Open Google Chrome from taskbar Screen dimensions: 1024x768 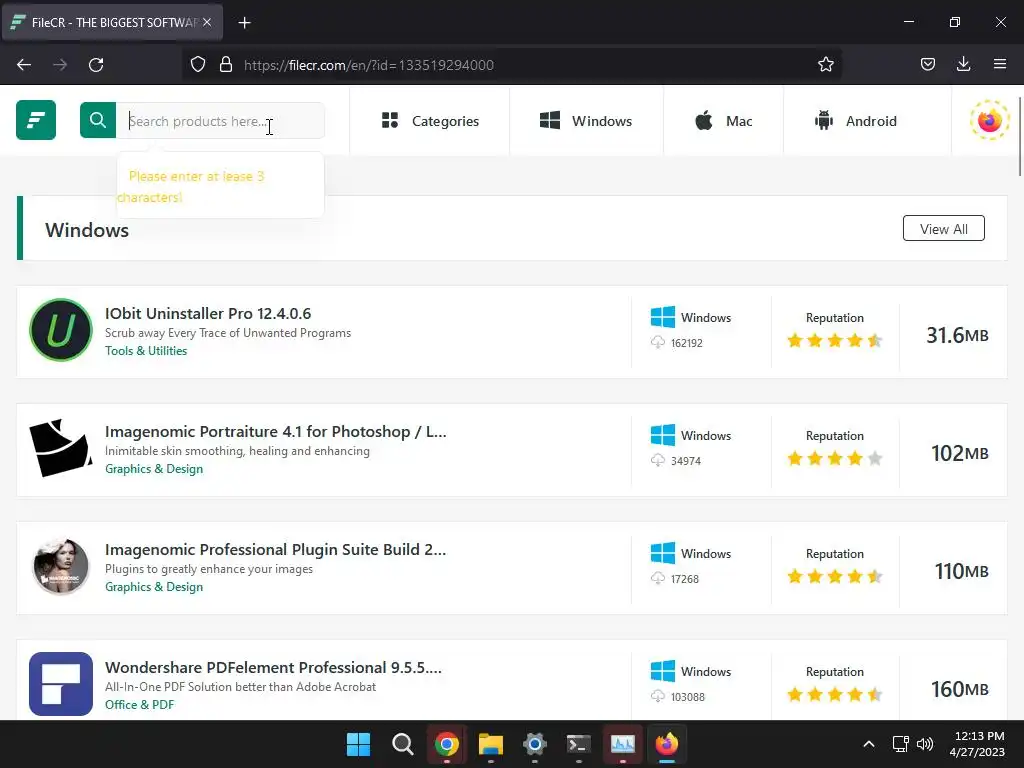447,744
